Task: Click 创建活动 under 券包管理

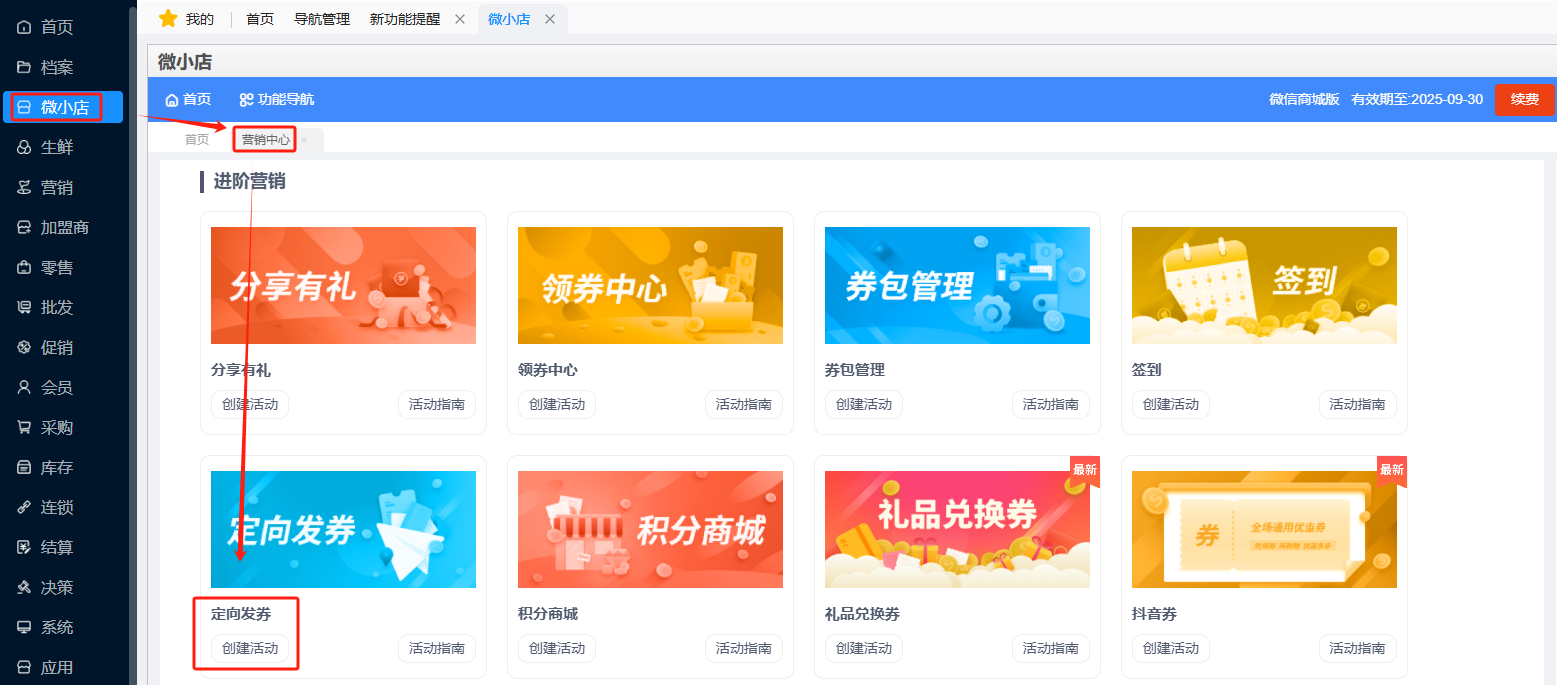Action: click(864, 404)
